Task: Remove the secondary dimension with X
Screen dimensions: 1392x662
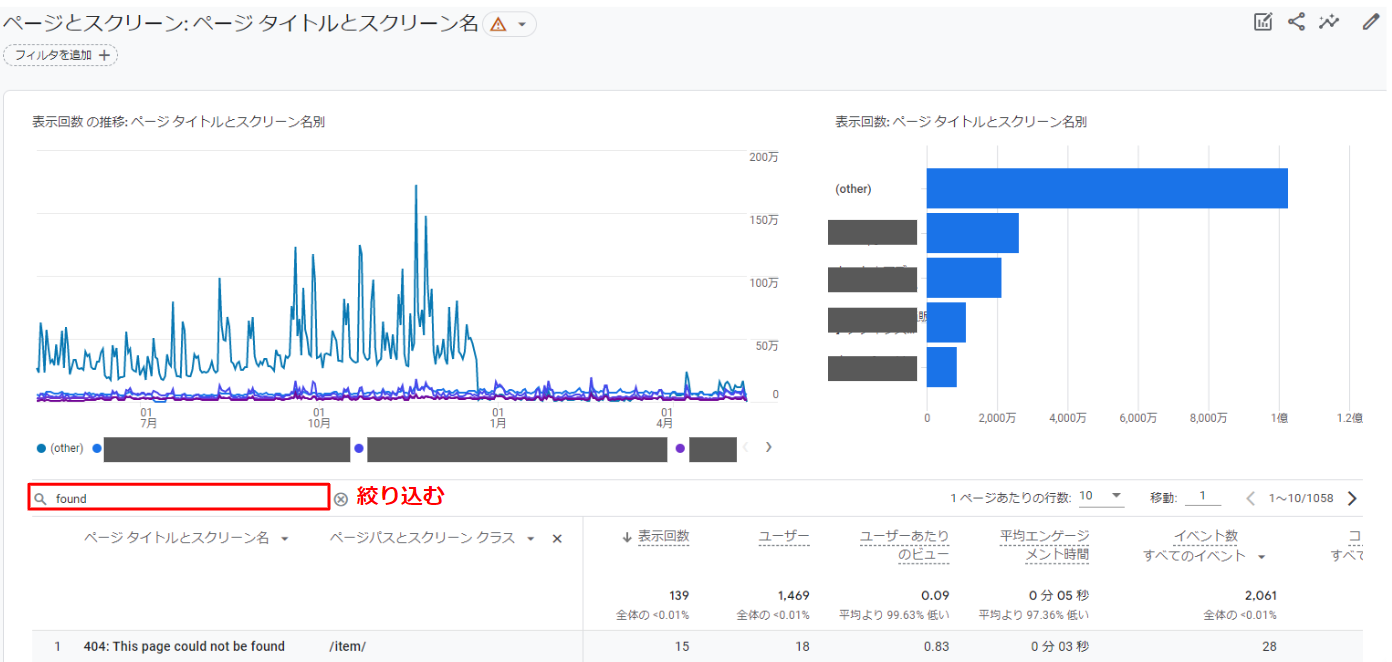Action: coord(557,538)
